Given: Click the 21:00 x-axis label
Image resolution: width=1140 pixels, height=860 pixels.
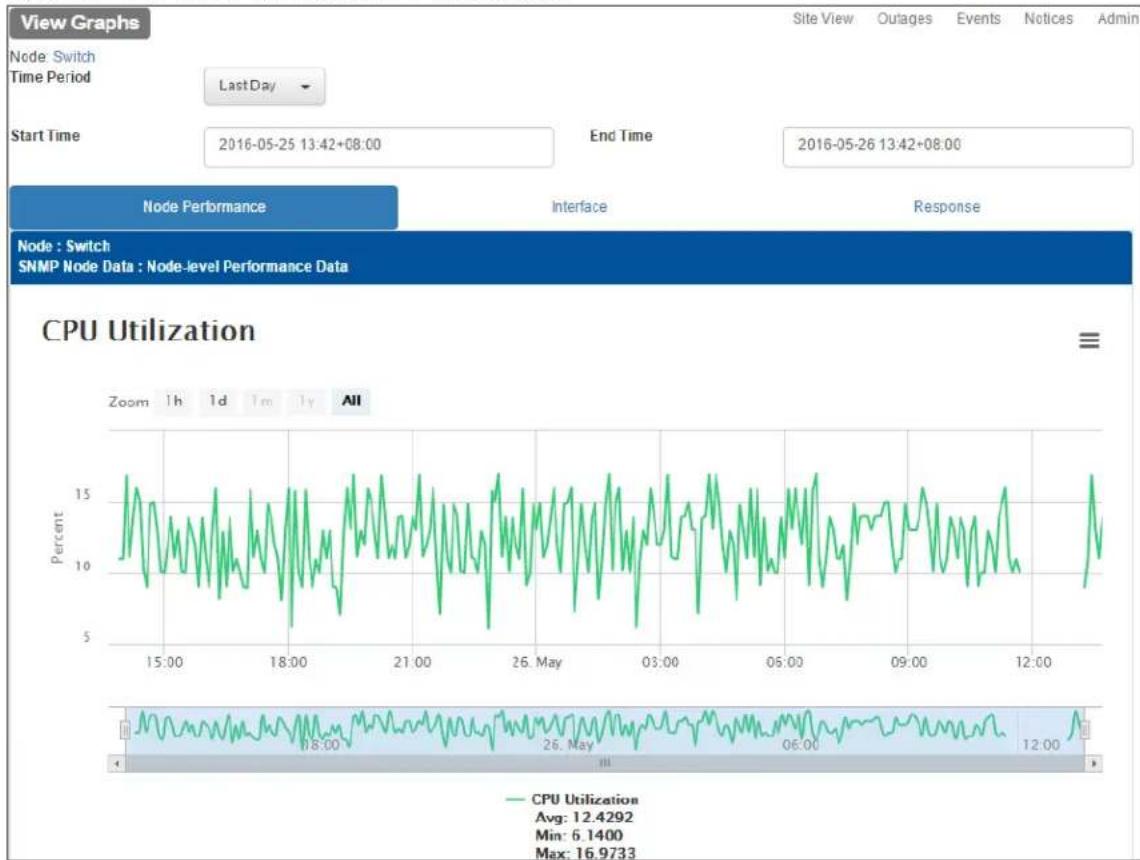Looking at the screenshot, I should pos(412,662).
